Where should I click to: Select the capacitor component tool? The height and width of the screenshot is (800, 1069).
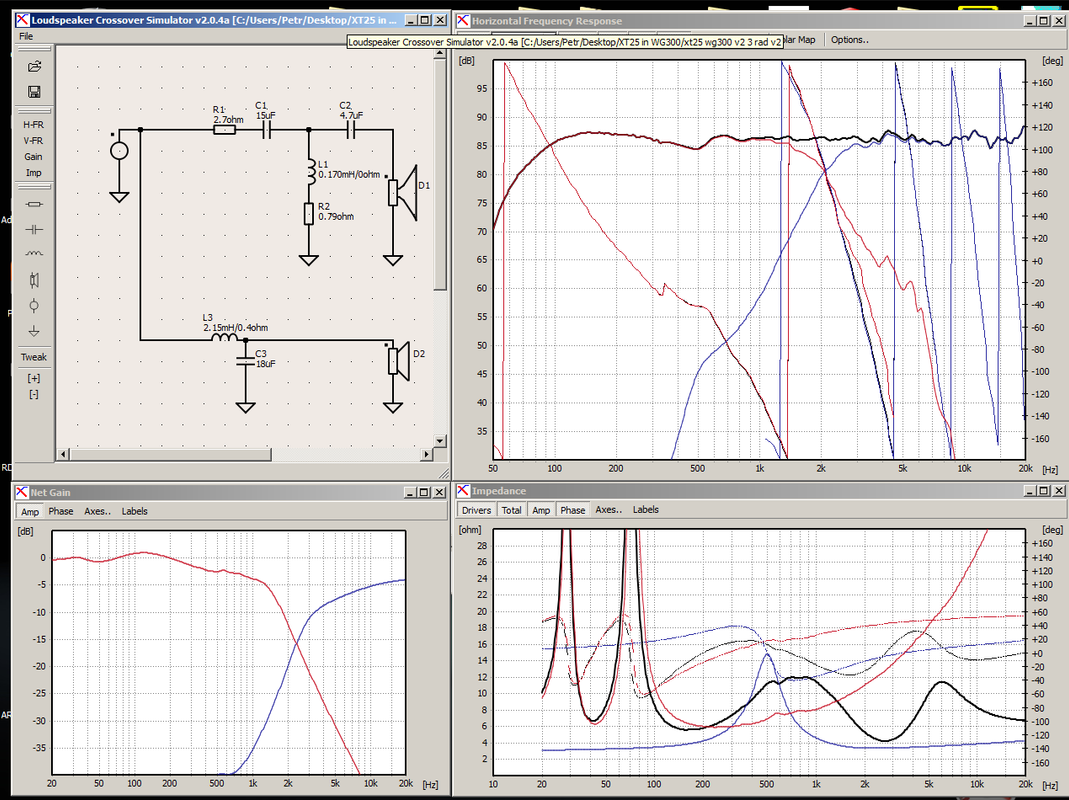click(x=33, y=229)
